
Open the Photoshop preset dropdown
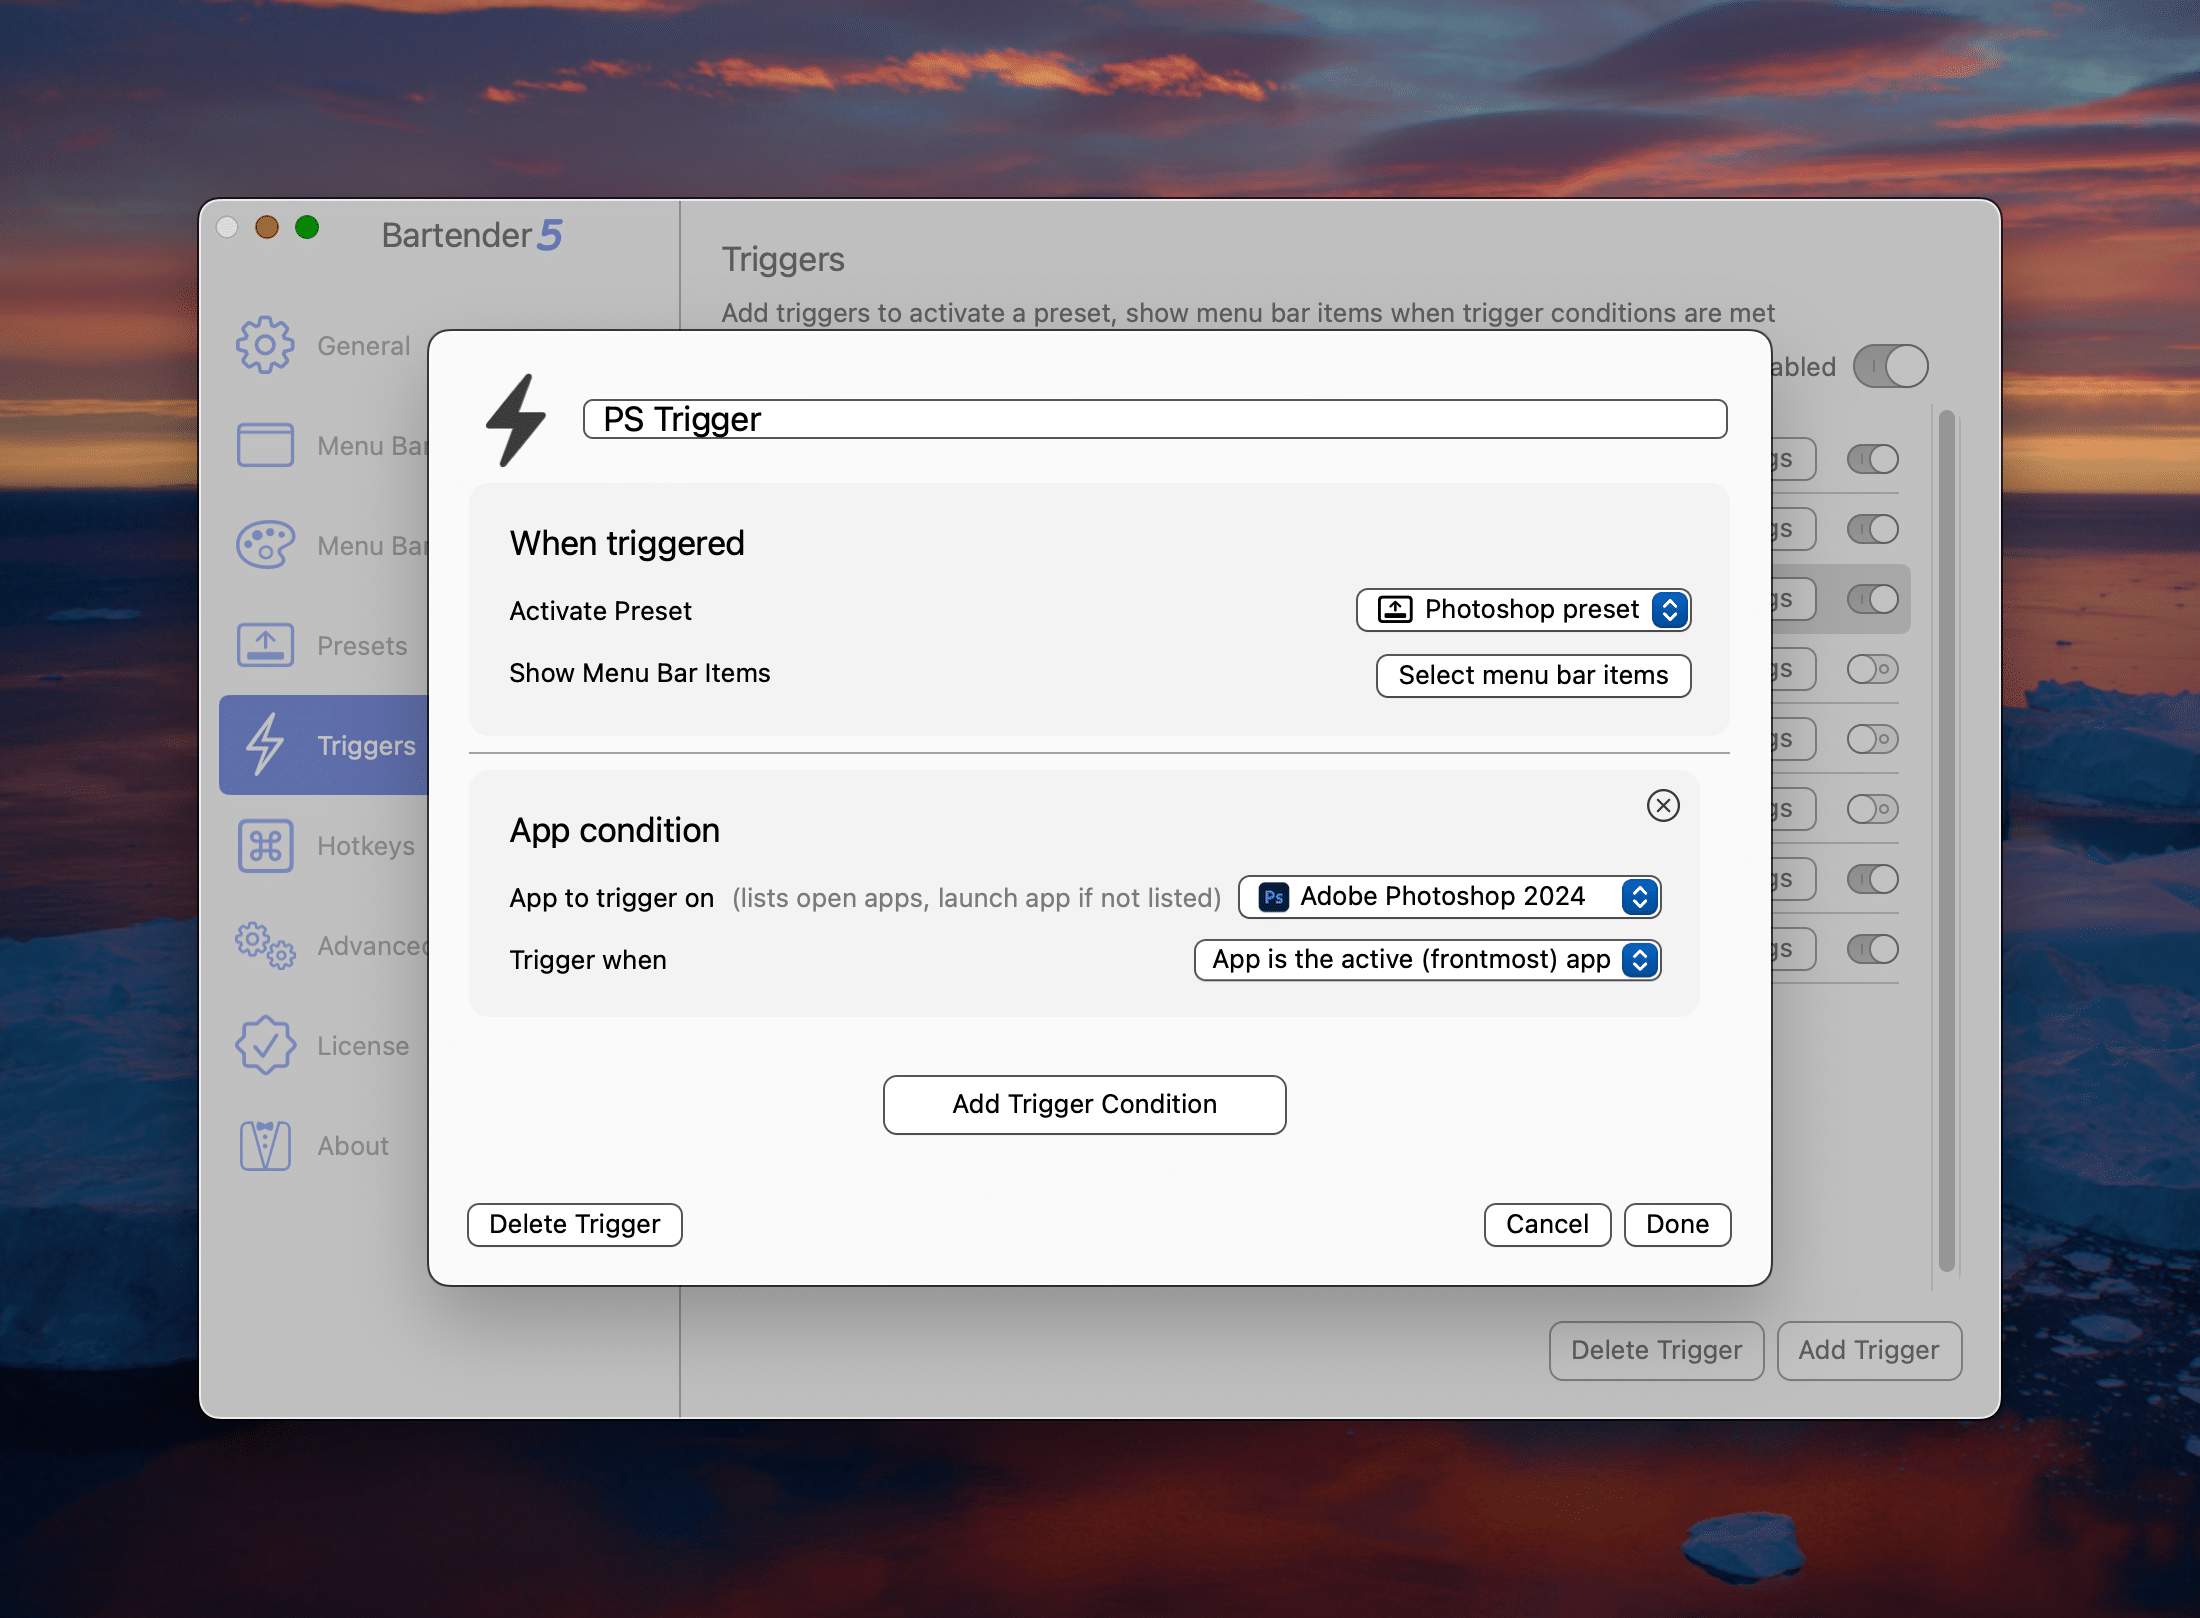(x=1523, y=610)
